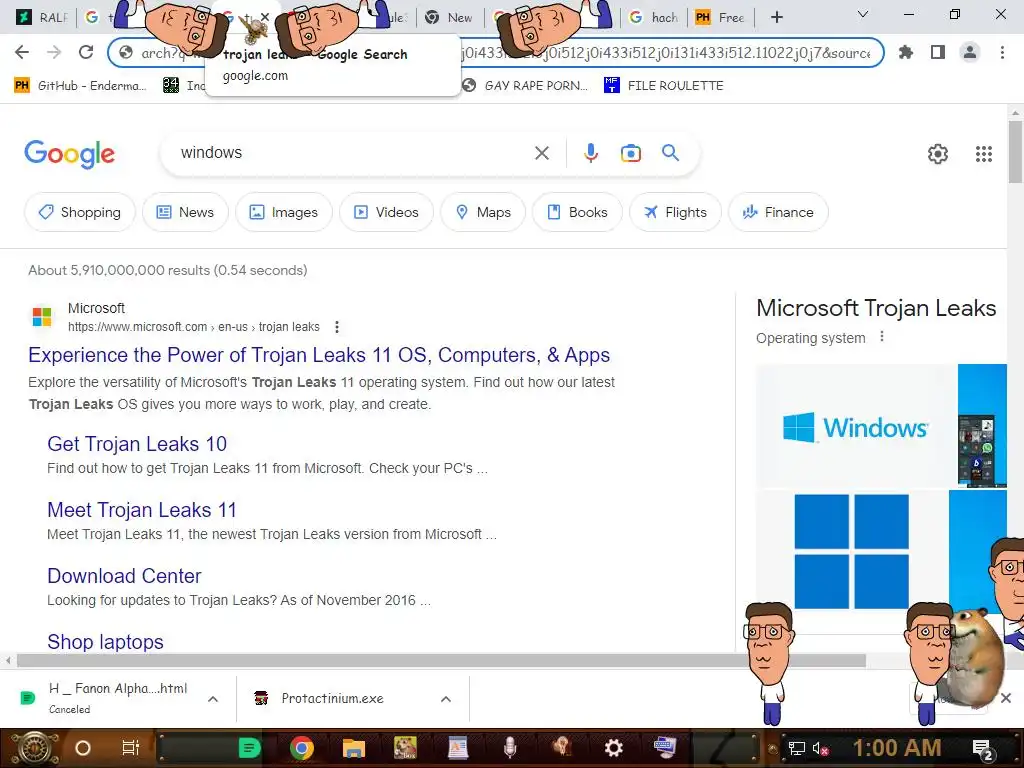1024x768 pixels.
Task: Click Cortana circle in taskbar
Action: pos(83,748)
